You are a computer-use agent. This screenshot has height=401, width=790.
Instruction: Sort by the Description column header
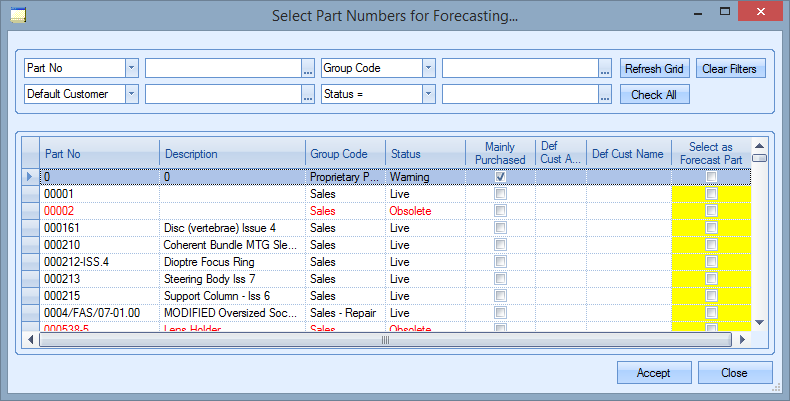click(232, 154)
